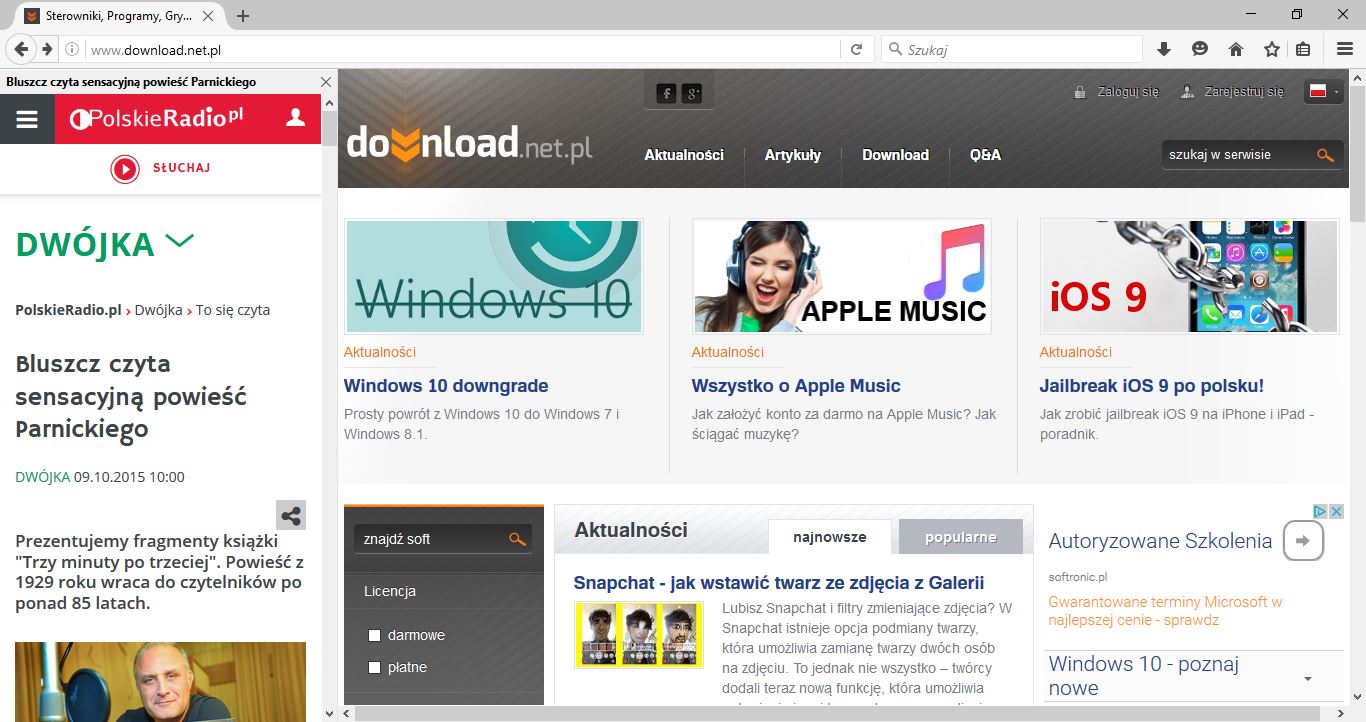This screenshot has height=722, width=1366.
Task: Click PolskieRadio.pl breadcrumb link
Action: pyautogui.click(x=68, y=310)
